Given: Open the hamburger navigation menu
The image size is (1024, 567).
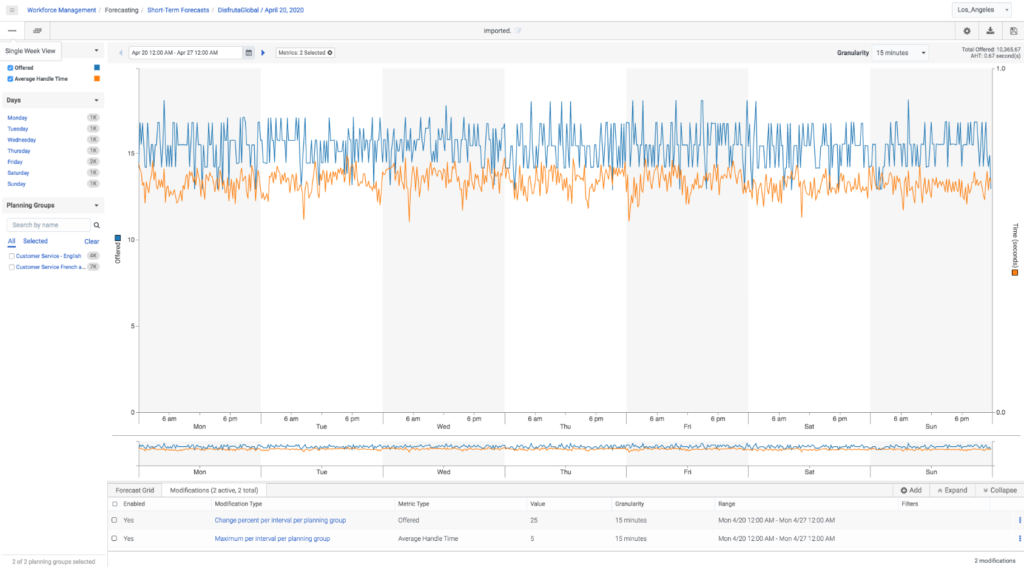Looking at the screenshot, I should (x=12, y=10).
